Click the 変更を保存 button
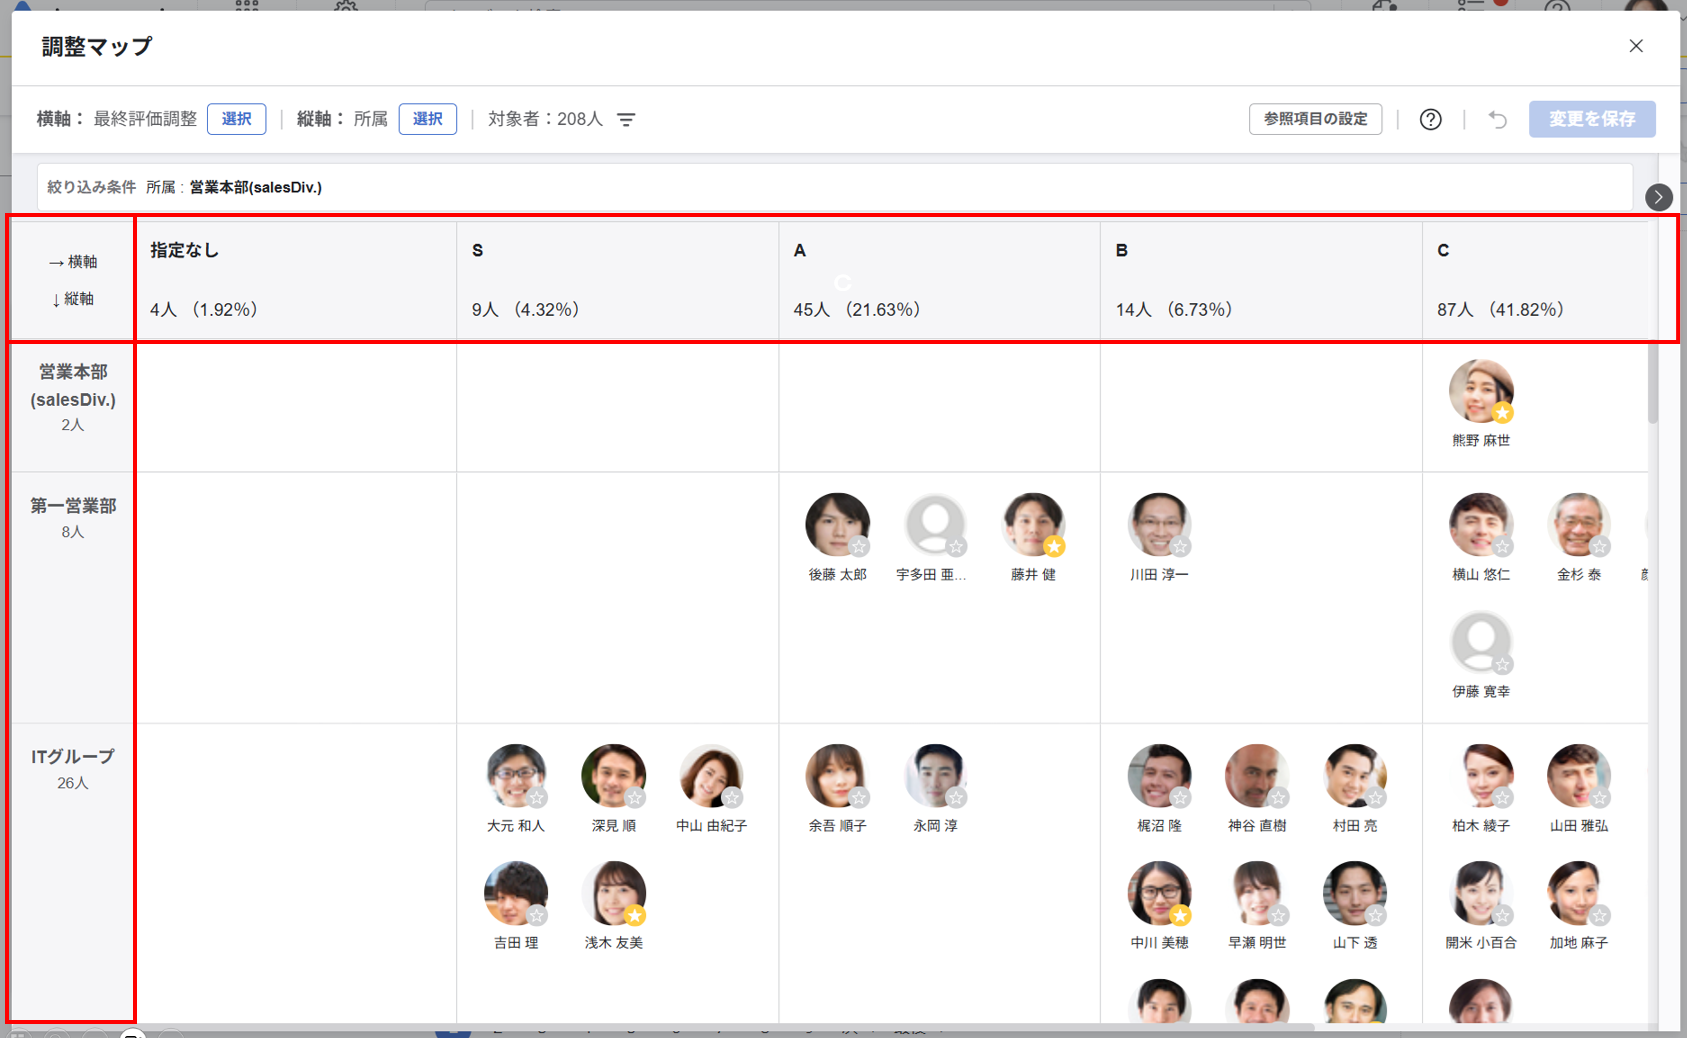 coord(1591,119)
